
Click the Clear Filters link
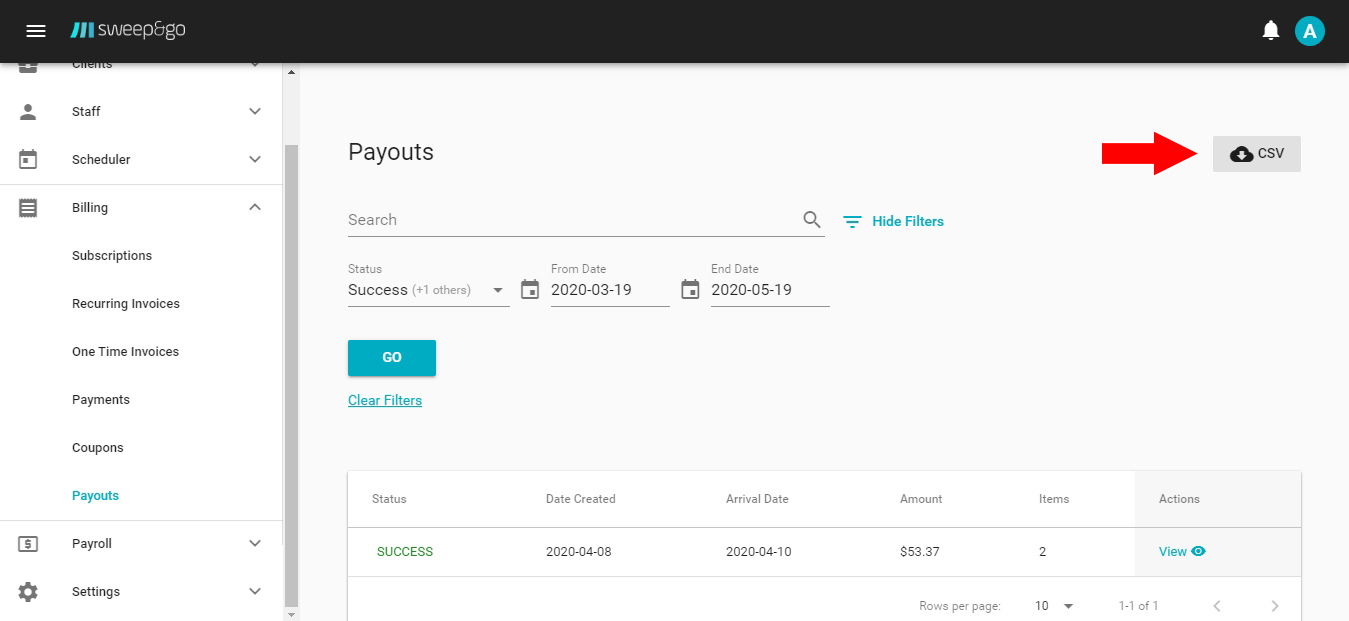click(385, 400)
